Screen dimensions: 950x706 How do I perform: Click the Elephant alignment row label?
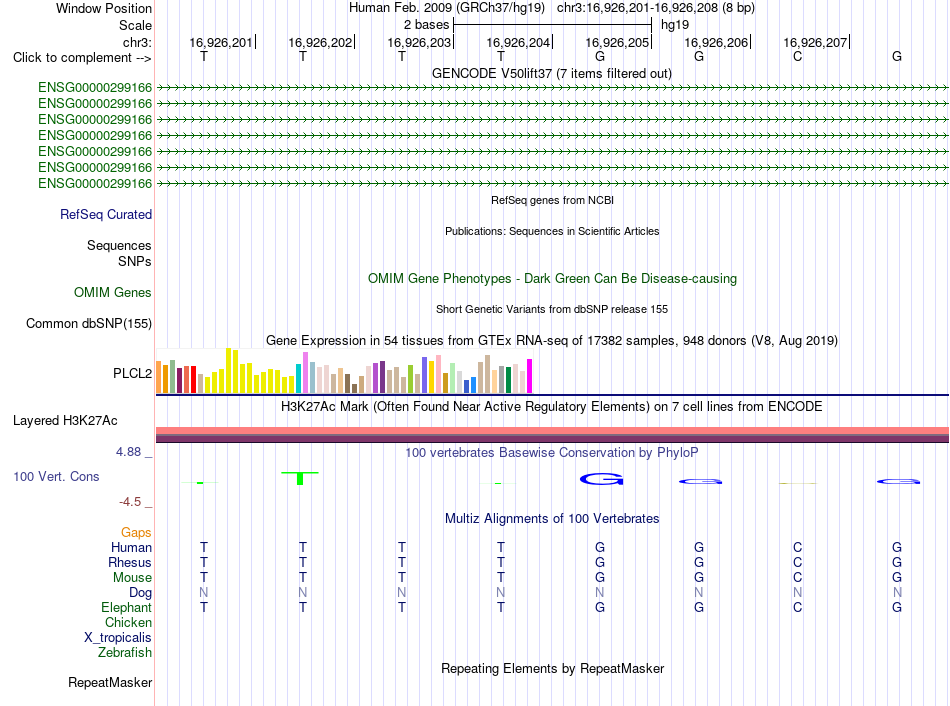click(126, 607)
